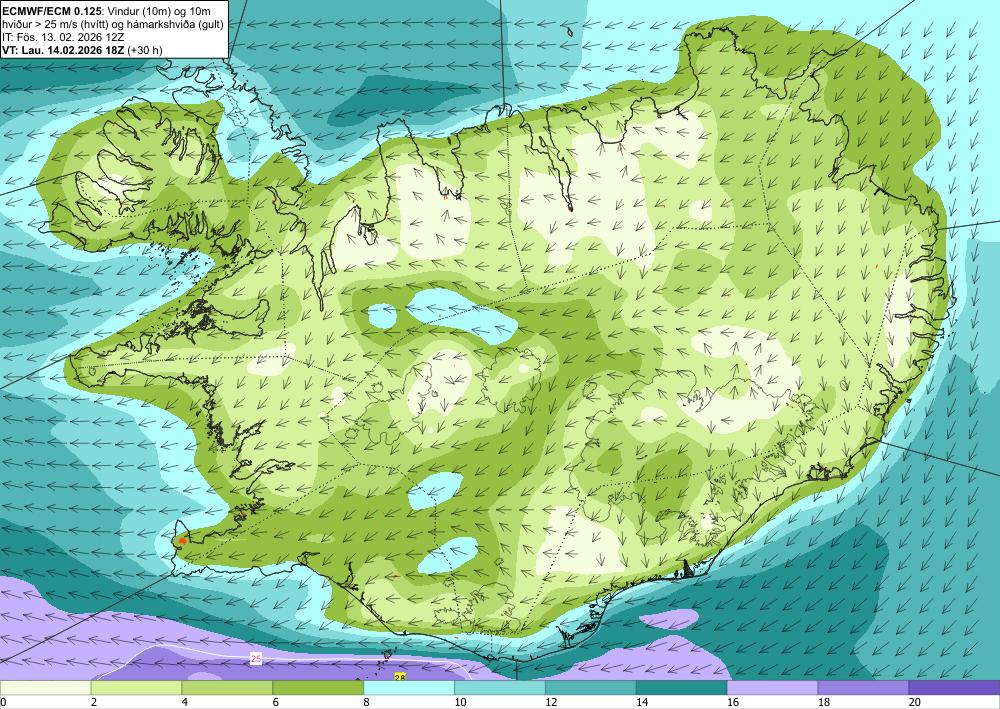Click the light purple 16–18 m/s legend swatch
1000x709 pixels.
(x=772, y=687)
